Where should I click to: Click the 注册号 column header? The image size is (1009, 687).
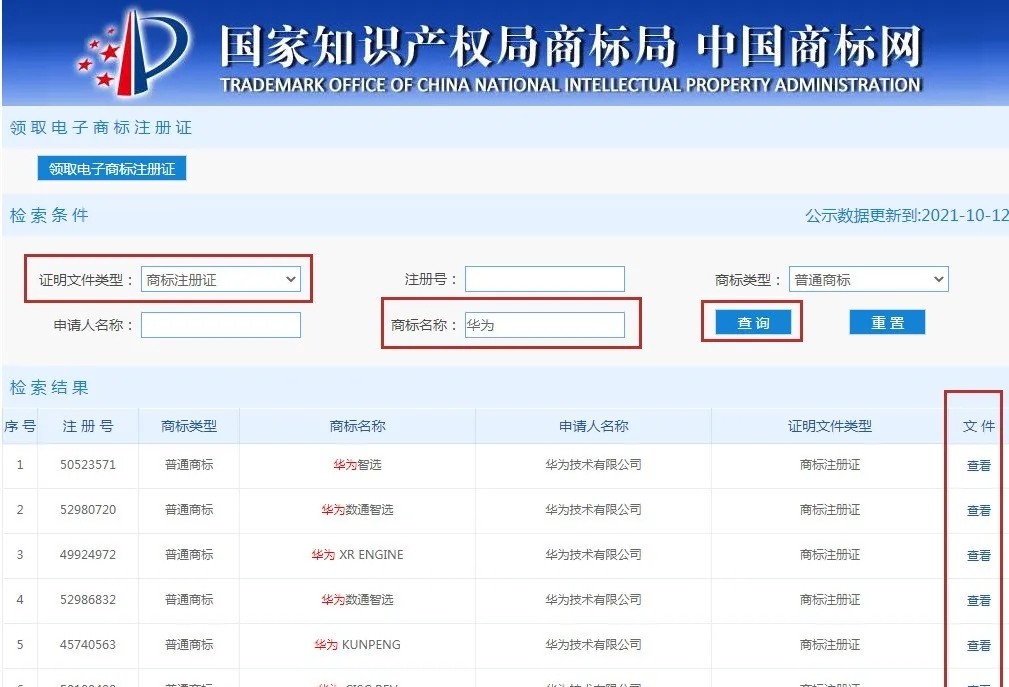click(88, 425)
